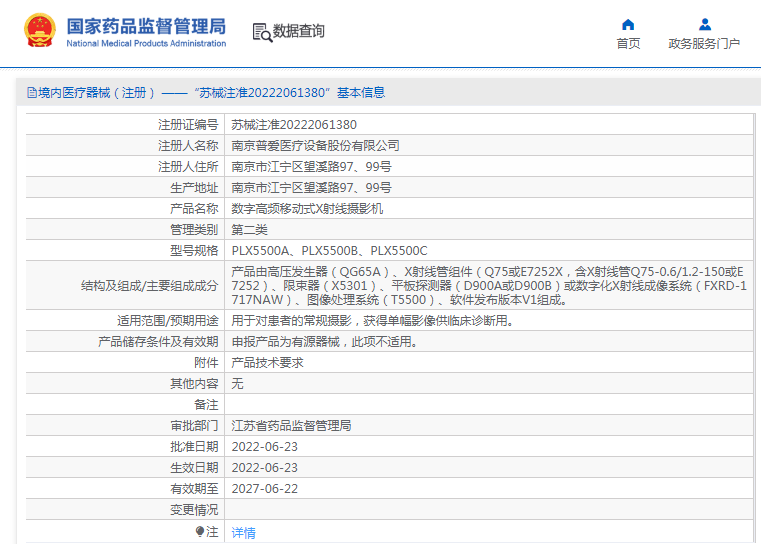
Task: Select model spec PLX5500A、PLX5500B、PLX5500C
Action: (x=329, y=251)
